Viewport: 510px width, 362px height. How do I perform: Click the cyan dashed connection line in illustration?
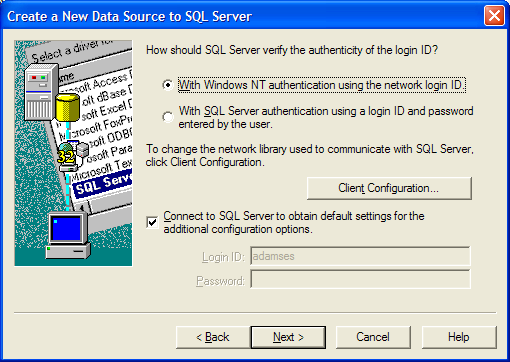click(x=68, y=167)
